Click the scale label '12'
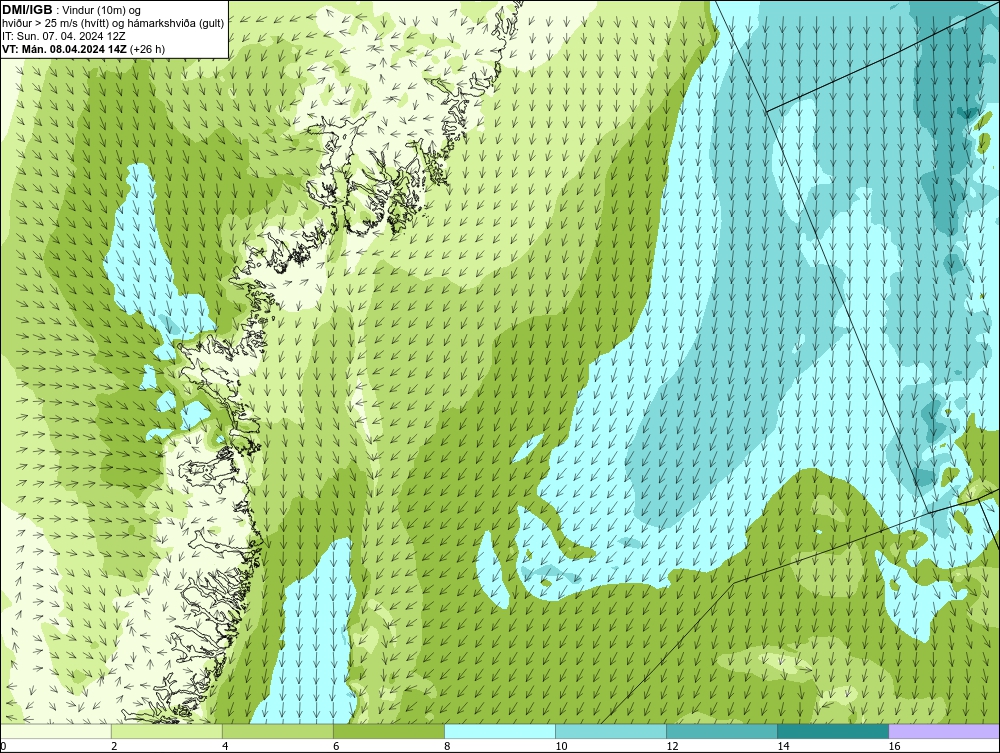1000x753 pixels. click(x=672, y=746)
